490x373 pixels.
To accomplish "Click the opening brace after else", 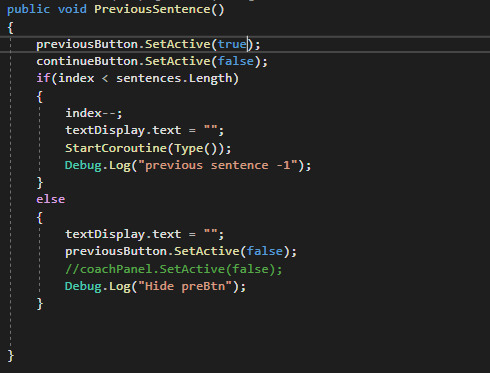I will tap(40, 218).
